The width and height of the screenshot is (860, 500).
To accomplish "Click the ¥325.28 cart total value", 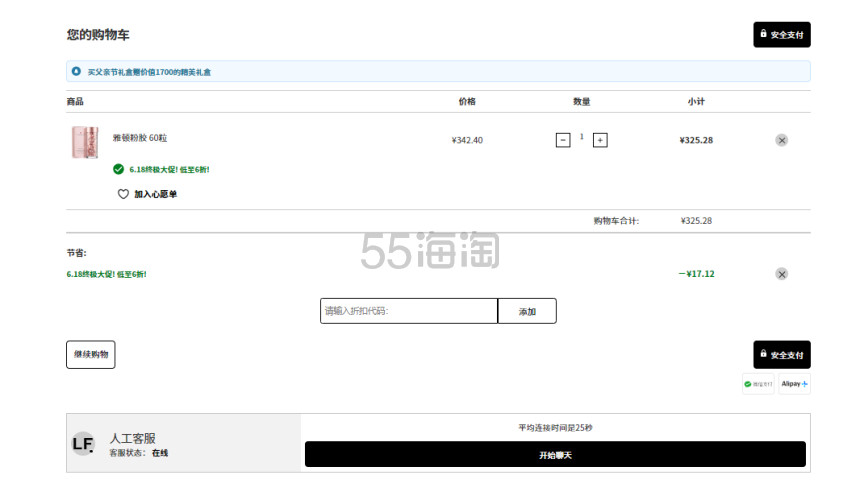I will pos(696,221).
